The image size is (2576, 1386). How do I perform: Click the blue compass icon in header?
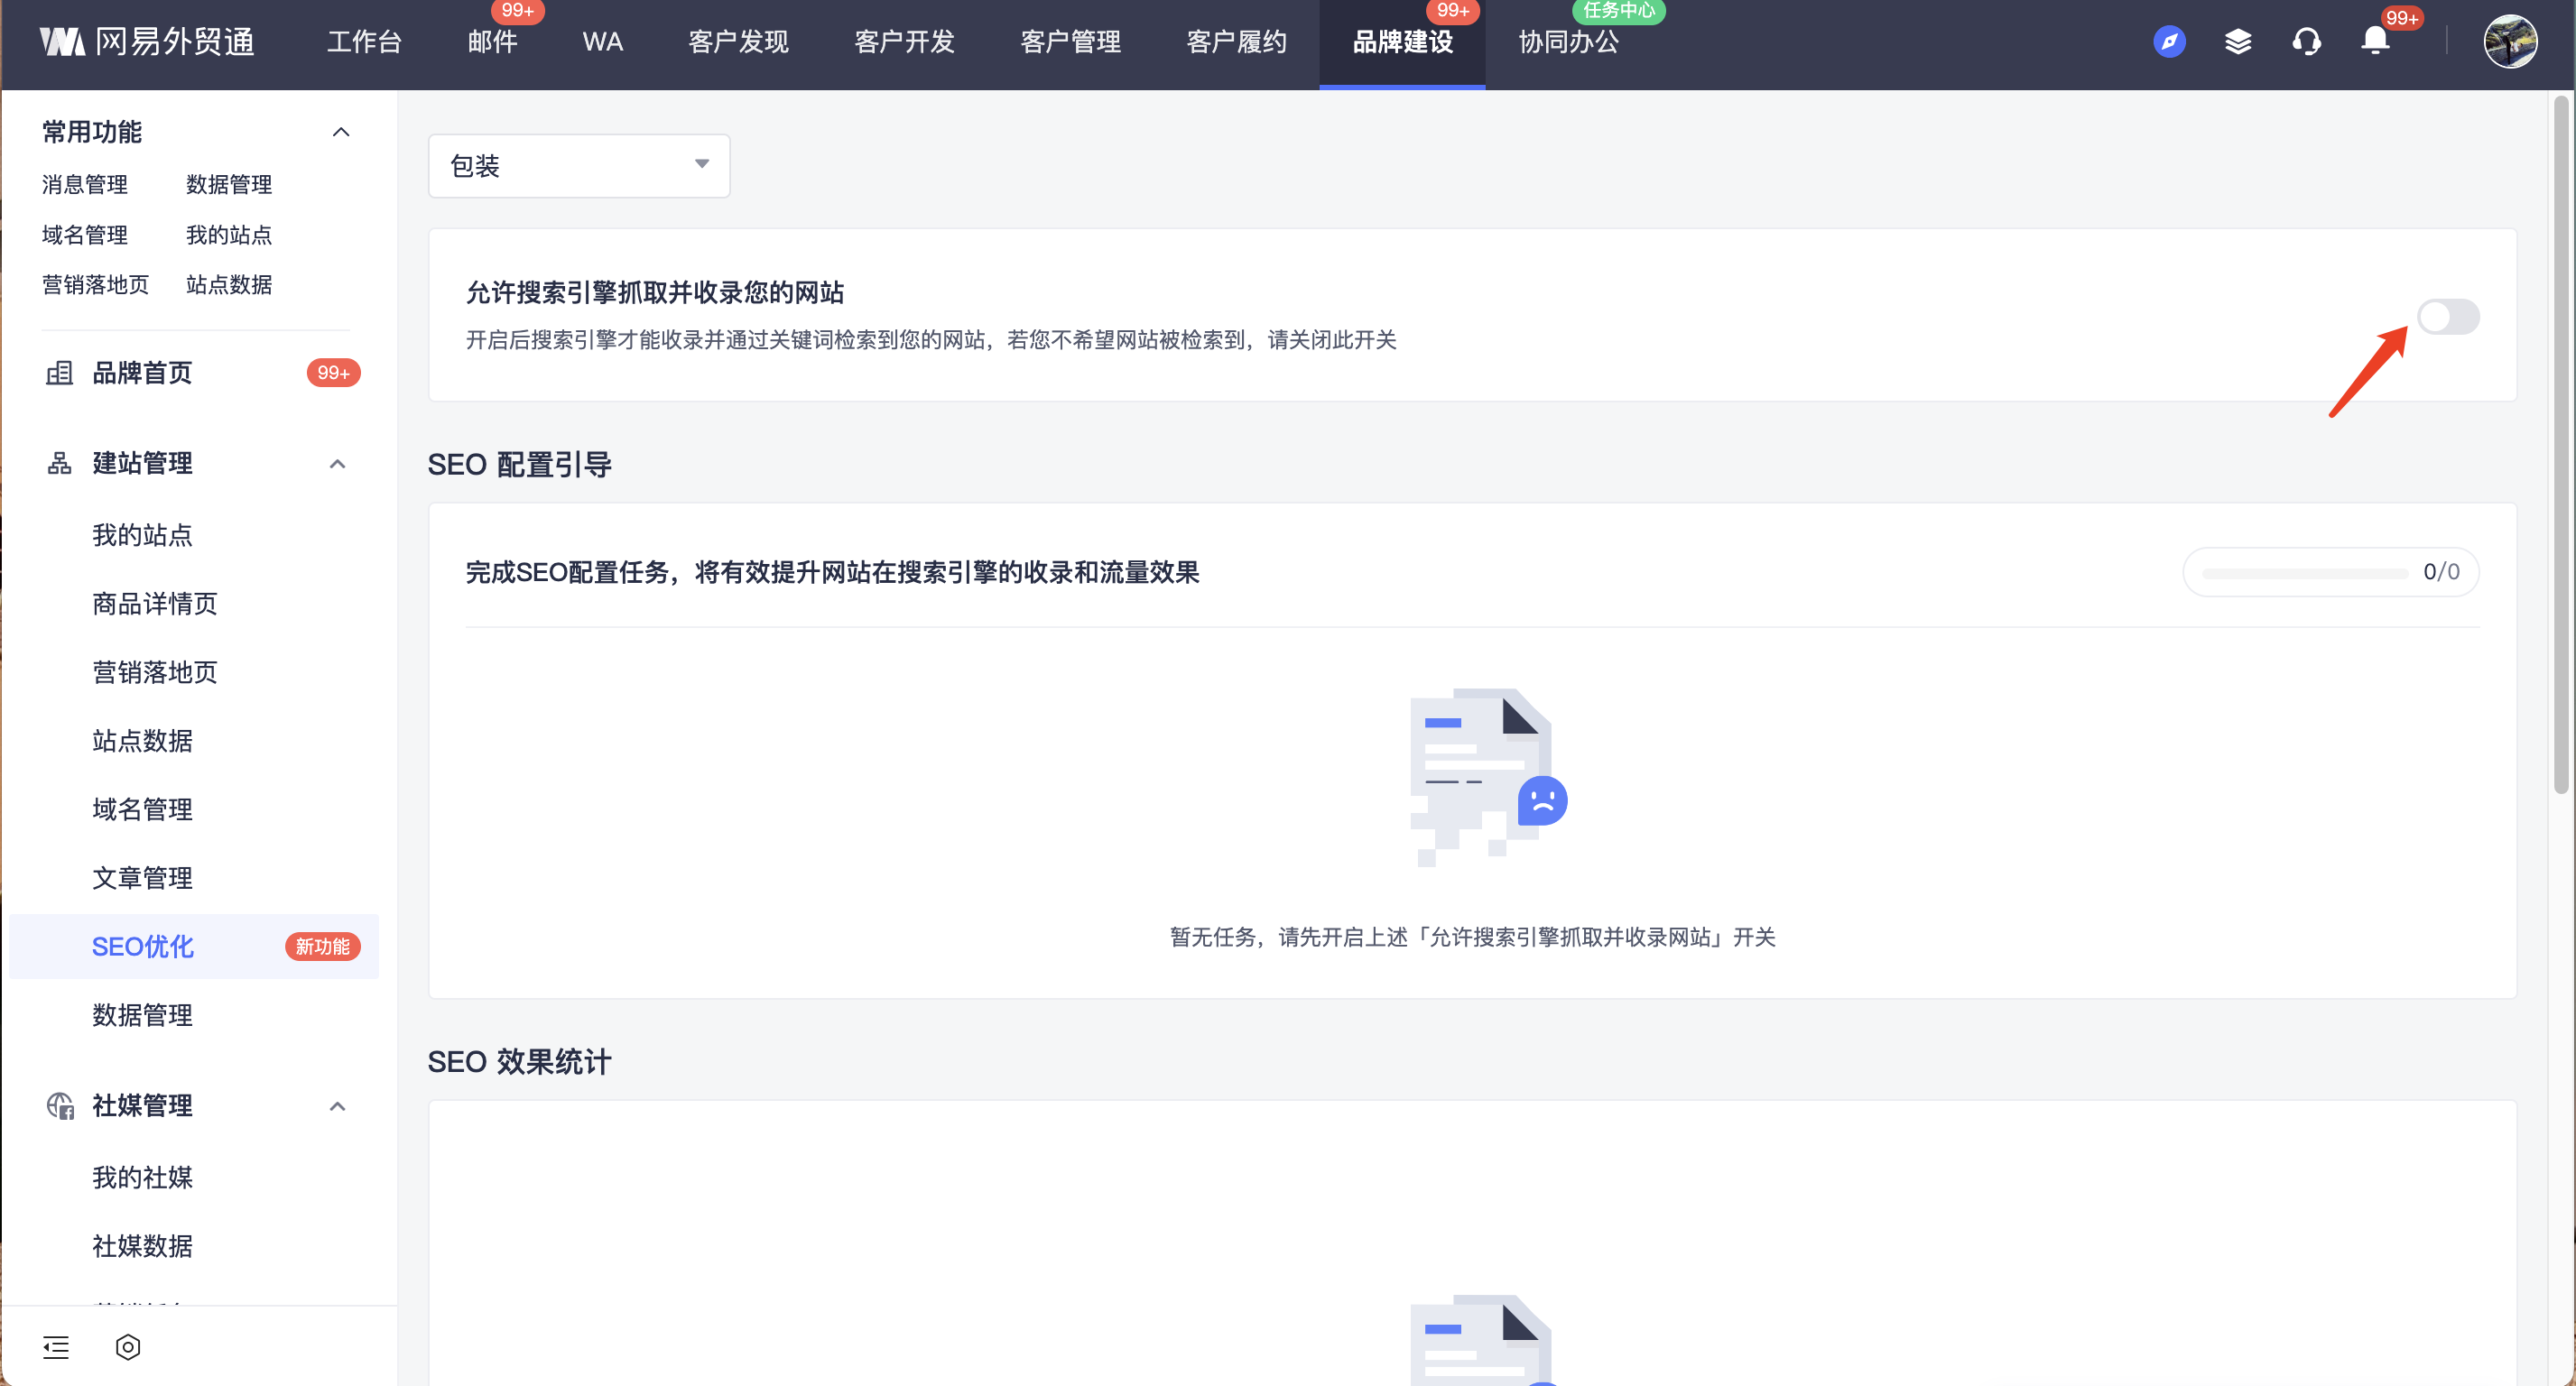(x=2168, y=42)
